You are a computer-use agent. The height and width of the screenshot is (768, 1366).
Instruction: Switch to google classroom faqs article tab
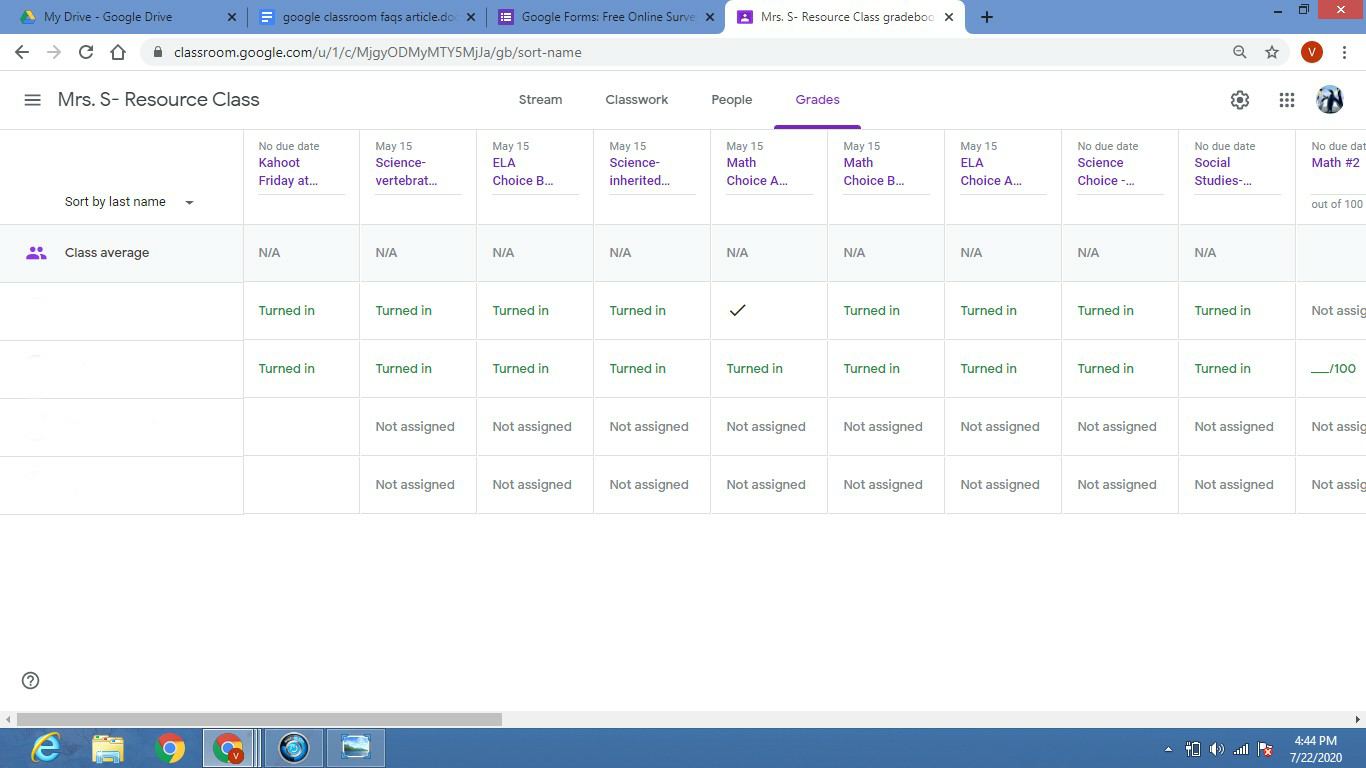click(368, 17)
